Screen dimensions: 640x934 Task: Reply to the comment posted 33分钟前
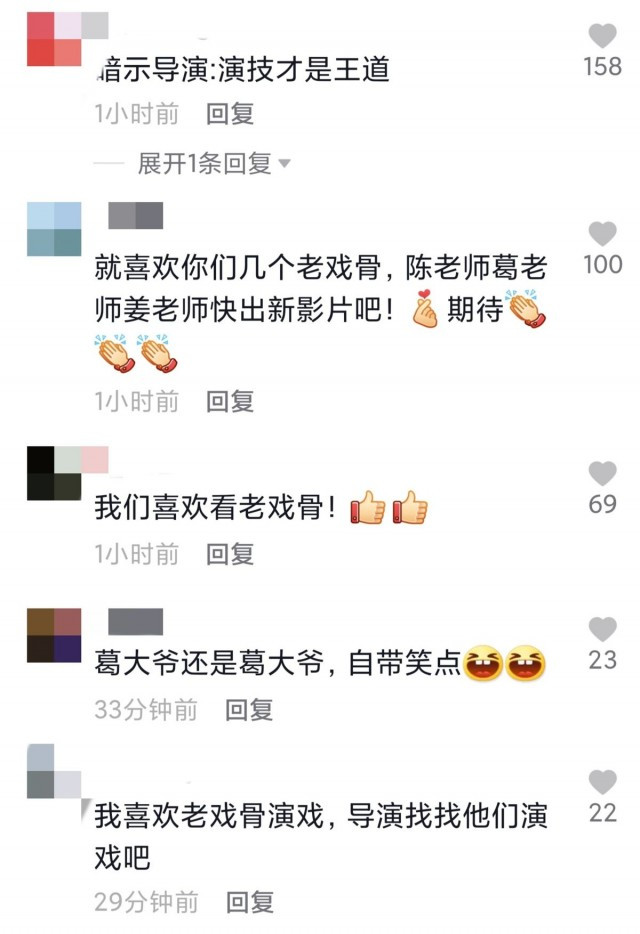click(249, 709)
